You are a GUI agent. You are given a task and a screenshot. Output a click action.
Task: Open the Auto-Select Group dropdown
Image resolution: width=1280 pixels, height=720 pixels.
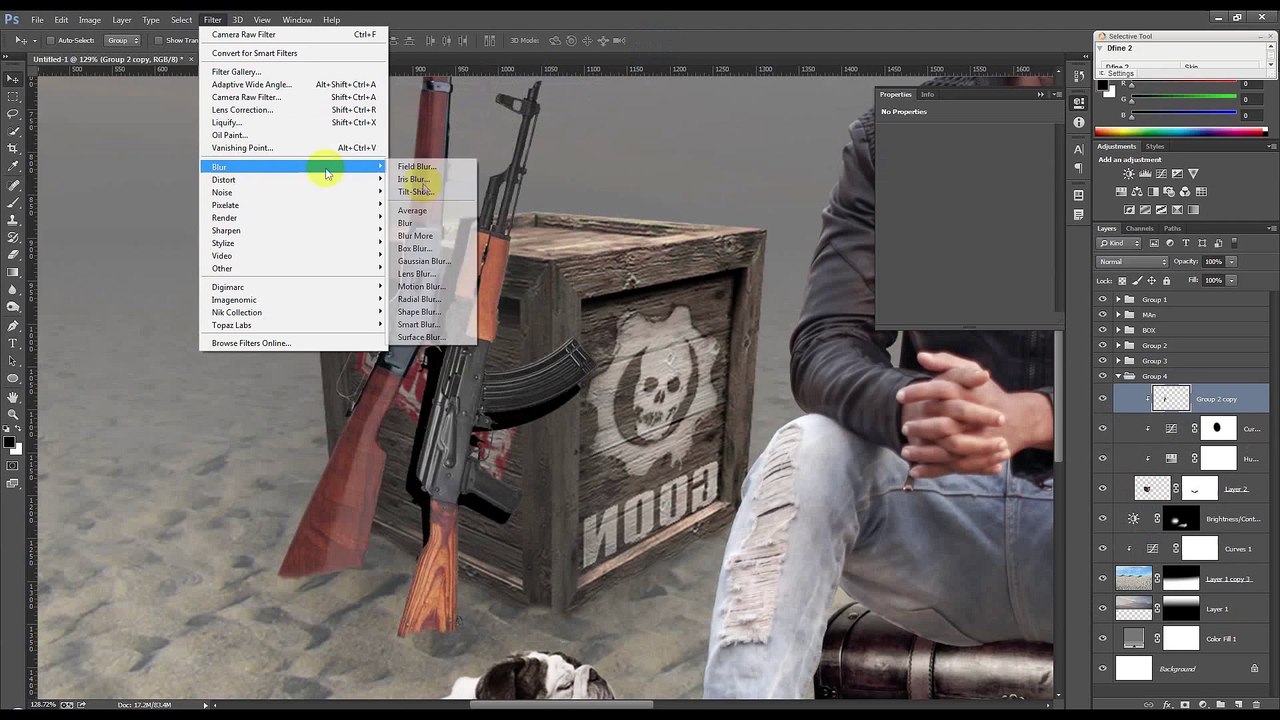(123, 40)
